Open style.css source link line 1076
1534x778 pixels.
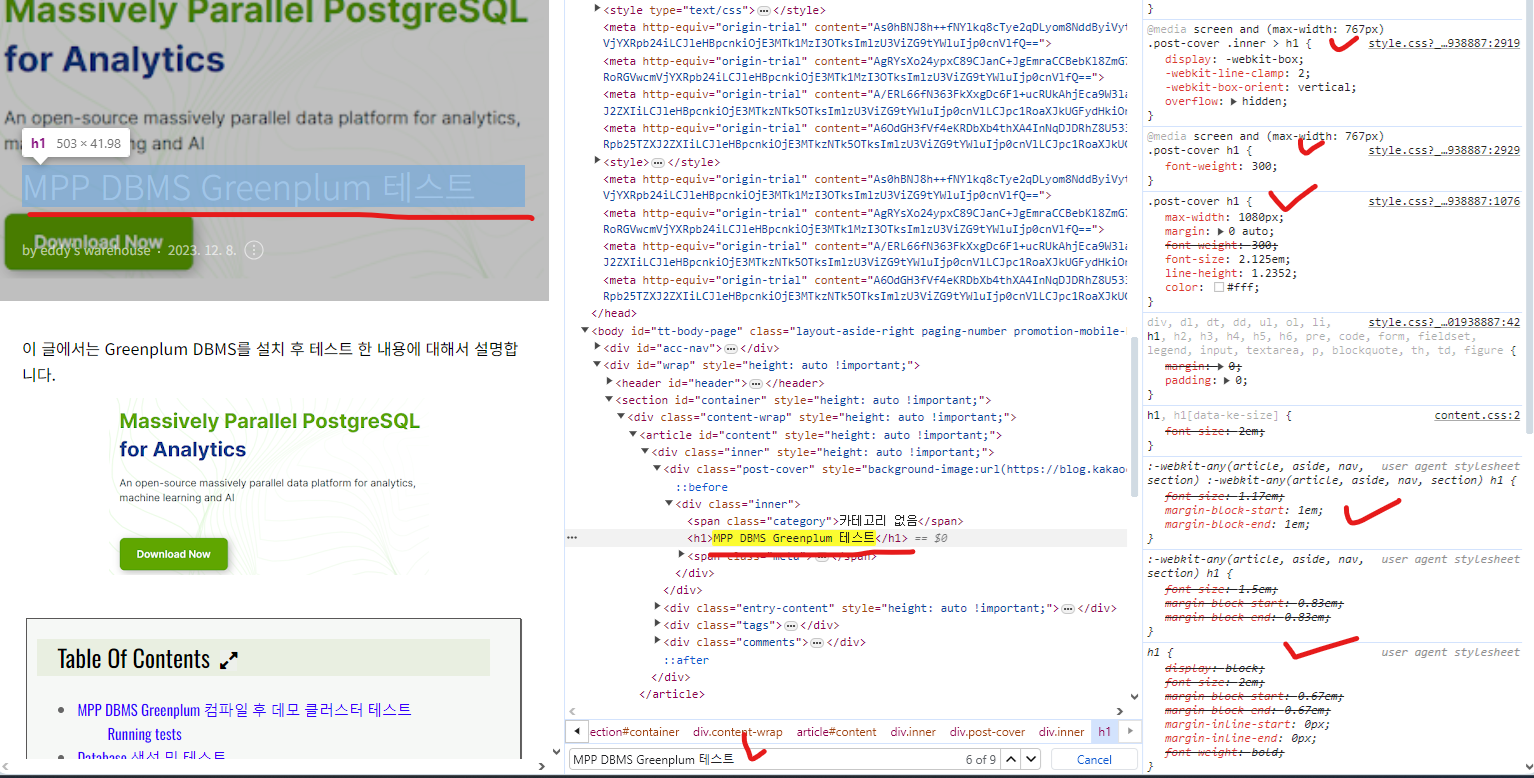tap(1444, 201)
